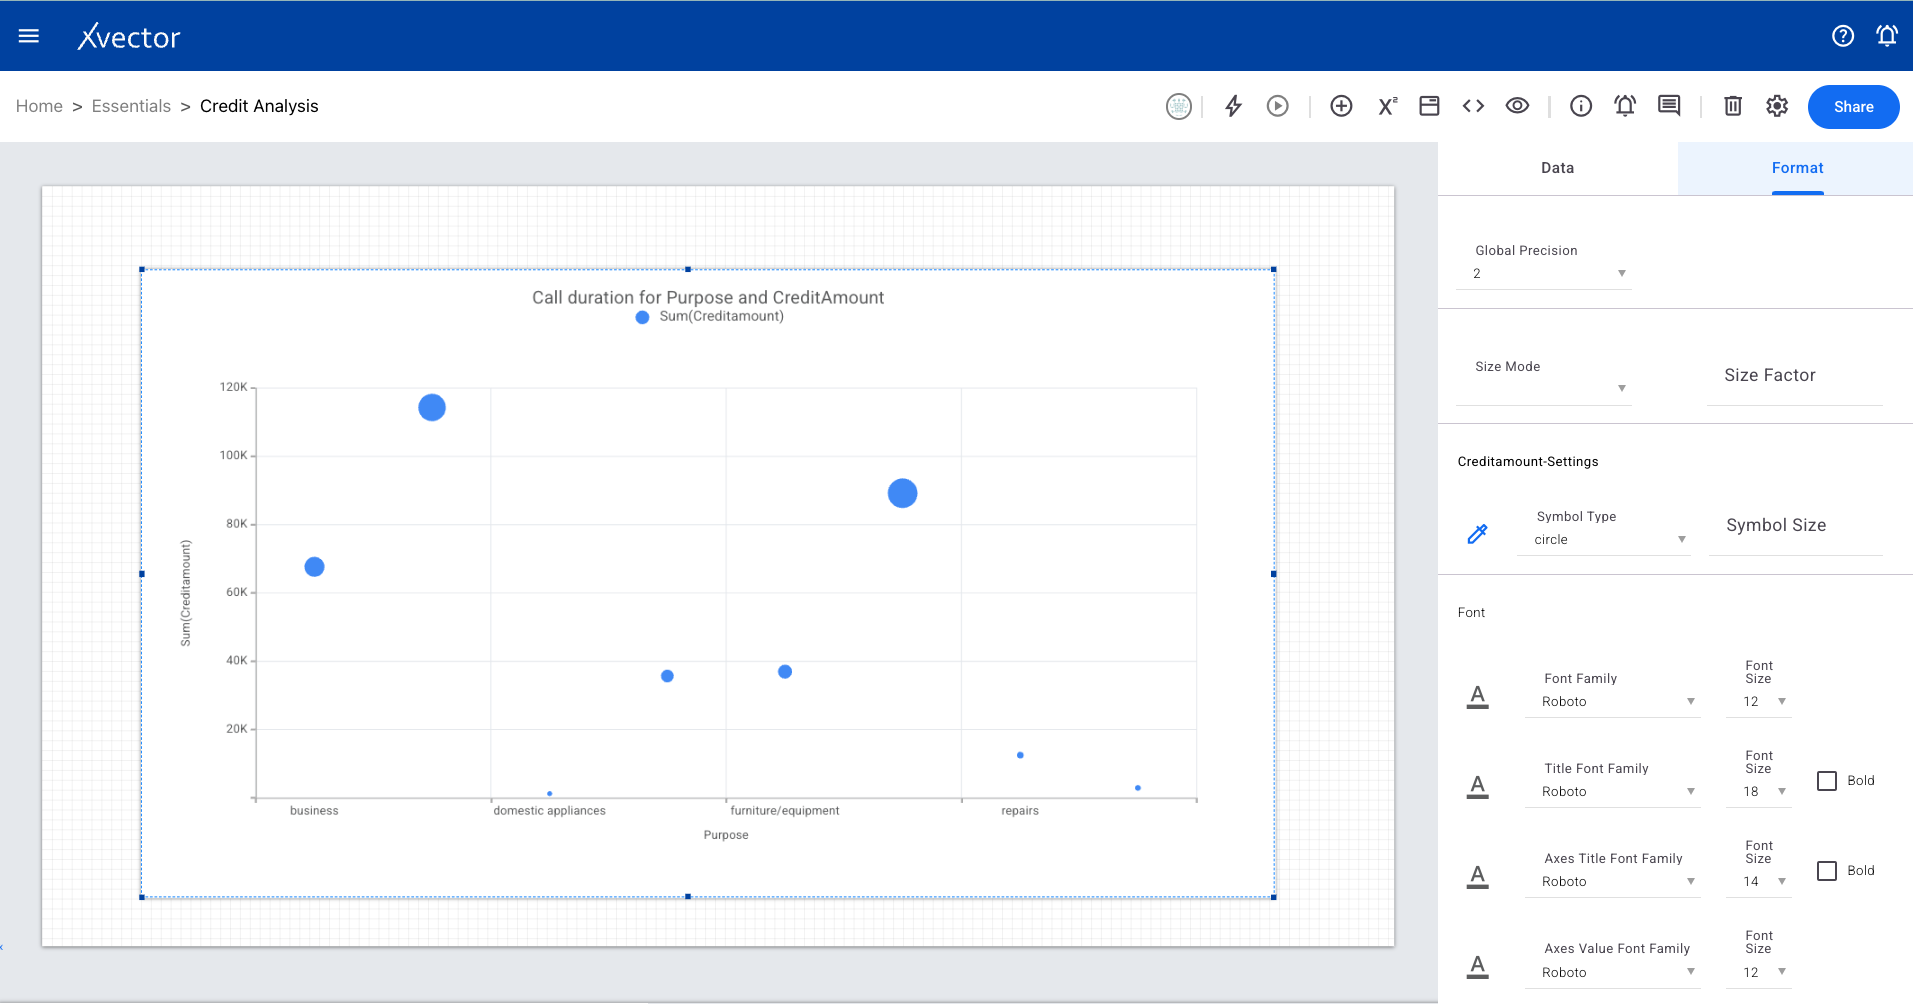Toggle the eye preview icon
1913x1004 pixels.
[x=1517, y=106]
